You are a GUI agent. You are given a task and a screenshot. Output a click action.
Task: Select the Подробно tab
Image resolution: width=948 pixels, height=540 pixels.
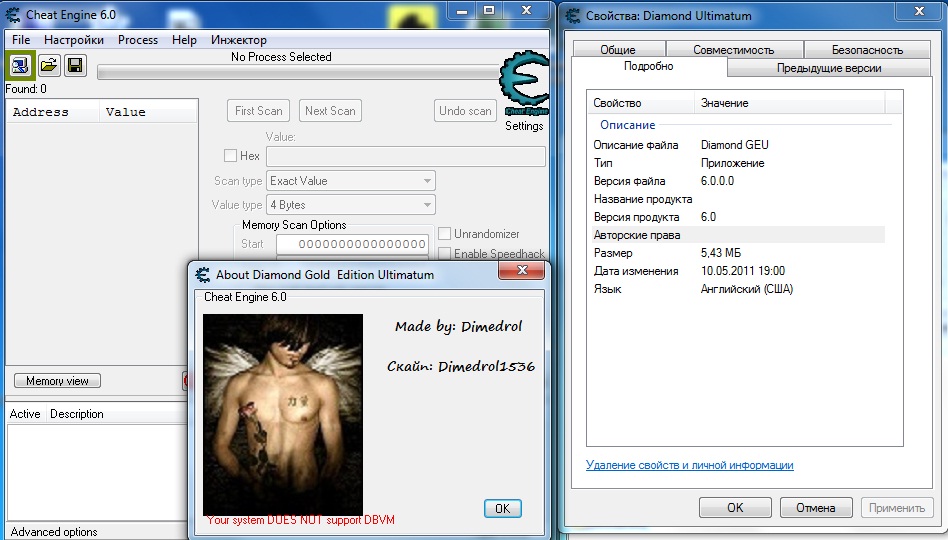[x=649, y=66]
